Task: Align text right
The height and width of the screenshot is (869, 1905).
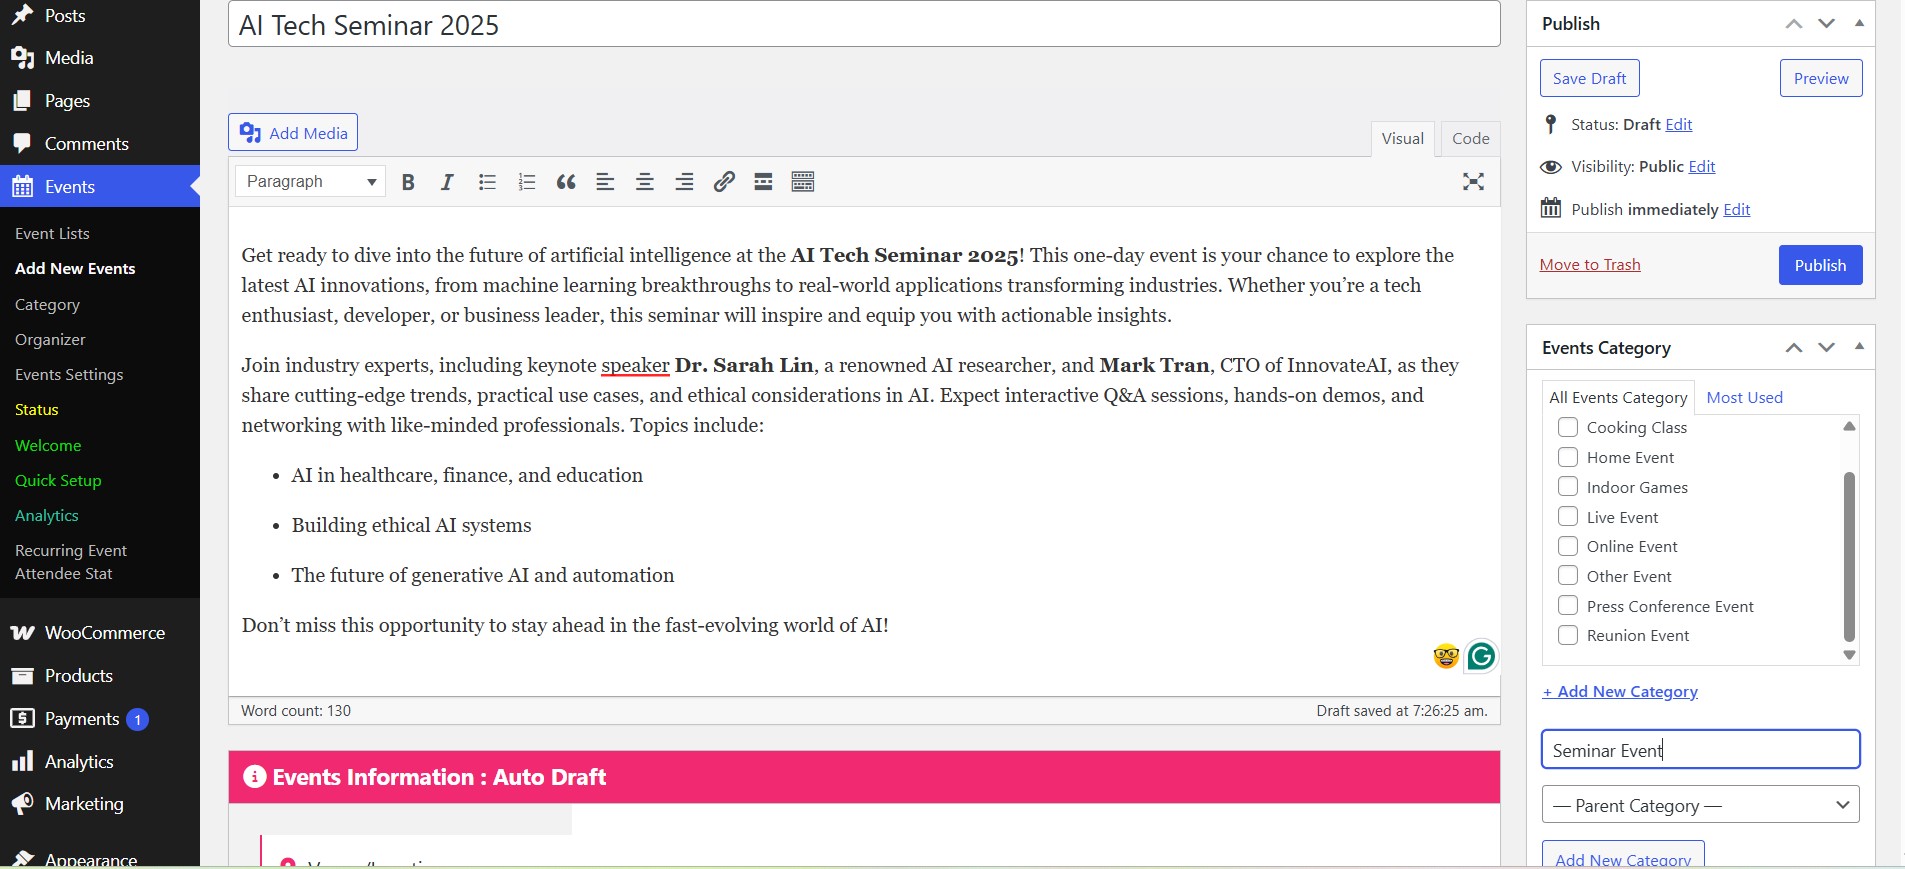Action: [684, 182]
